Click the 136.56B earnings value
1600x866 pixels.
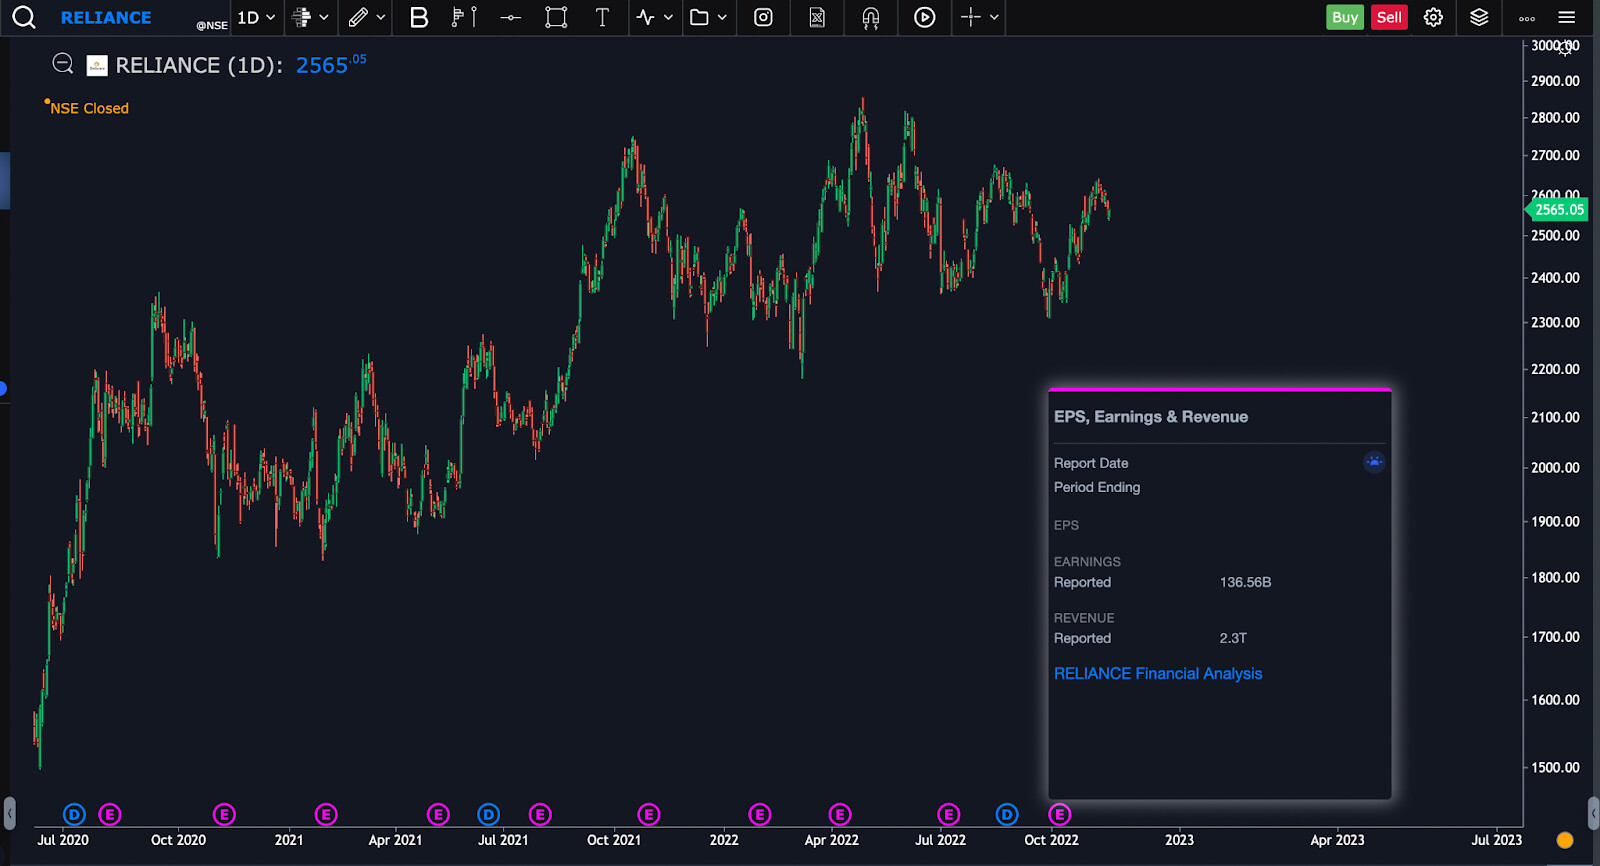1245,582
